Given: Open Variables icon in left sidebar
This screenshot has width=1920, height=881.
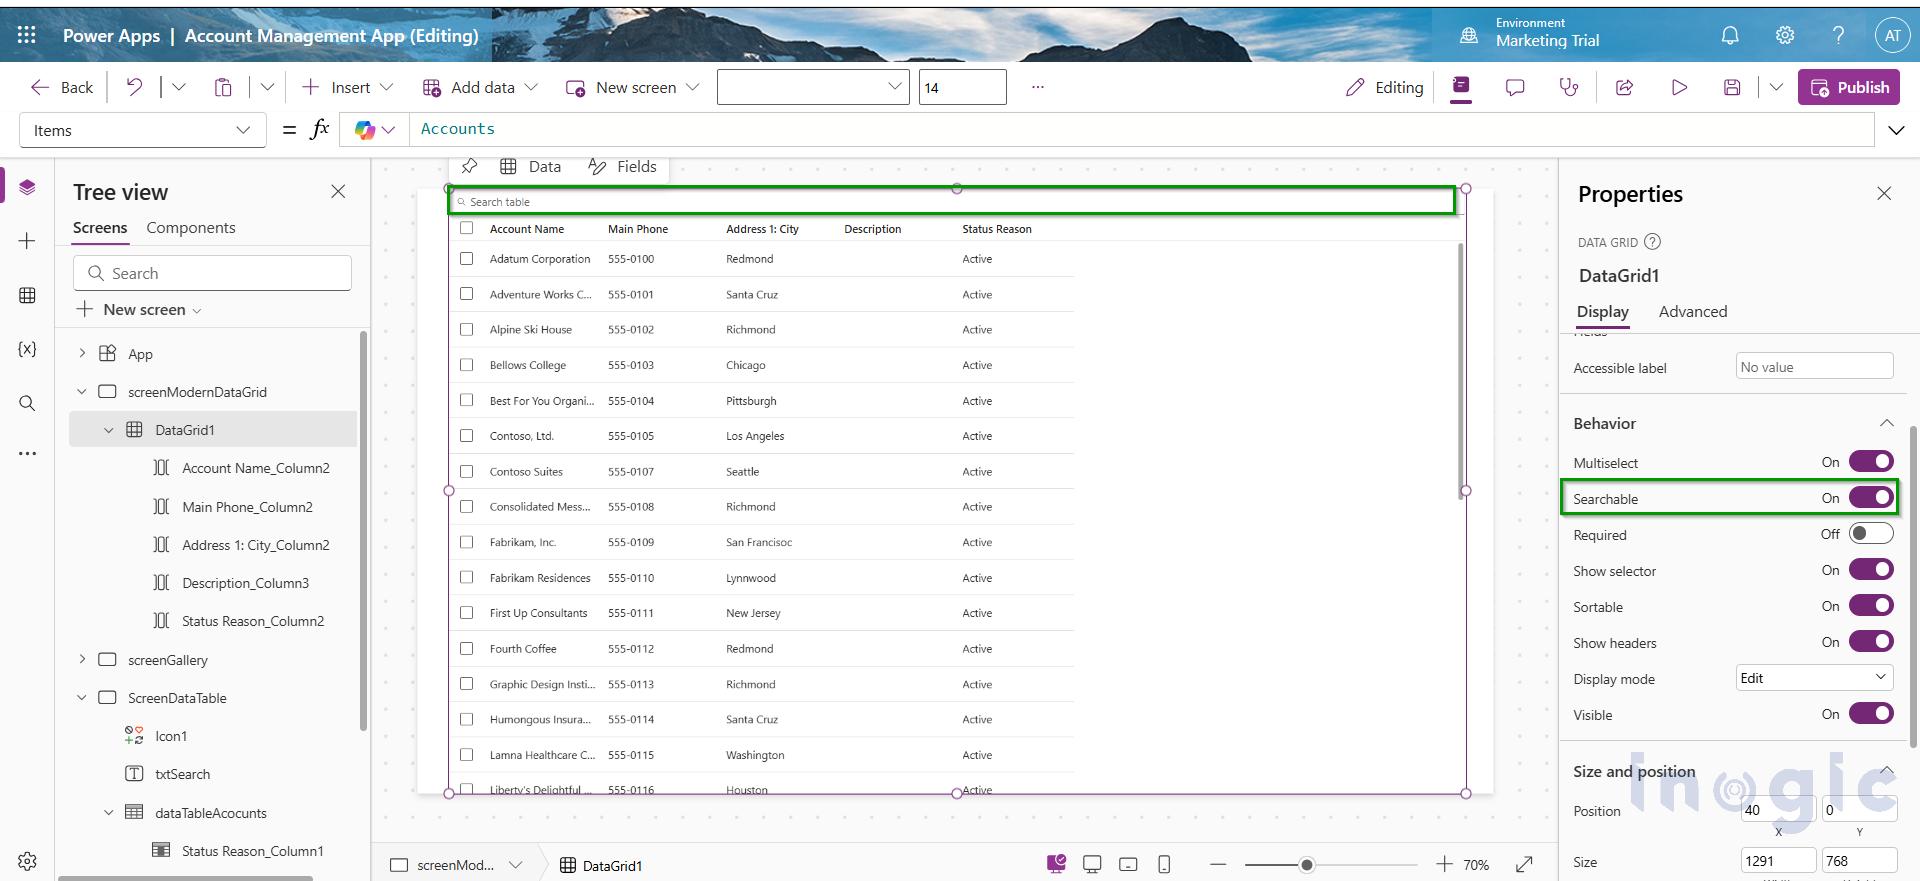Looking at the screenshot, I should (x=27, y=349).
